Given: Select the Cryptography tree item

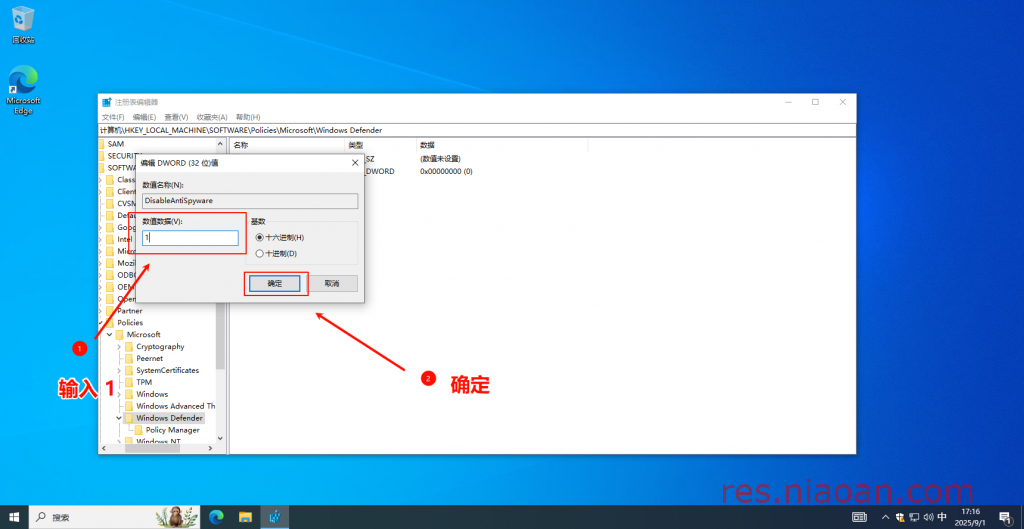Looking at the screenshot, I should click(160, 347).
